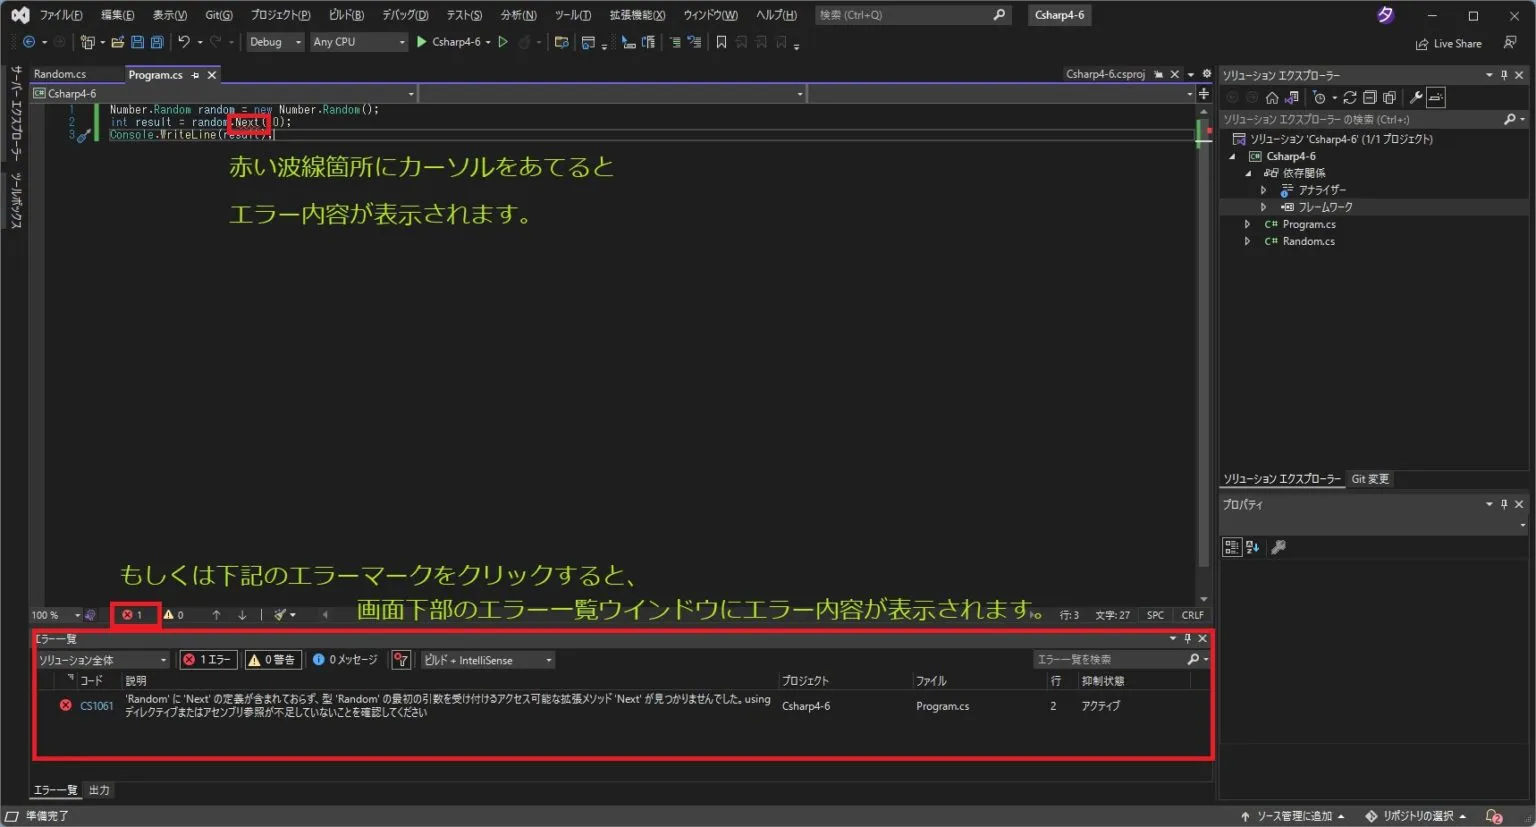Click the Refresh icon in Solution Explorer
Viewport: 1536px width, 827px height.
point(1352,97)
